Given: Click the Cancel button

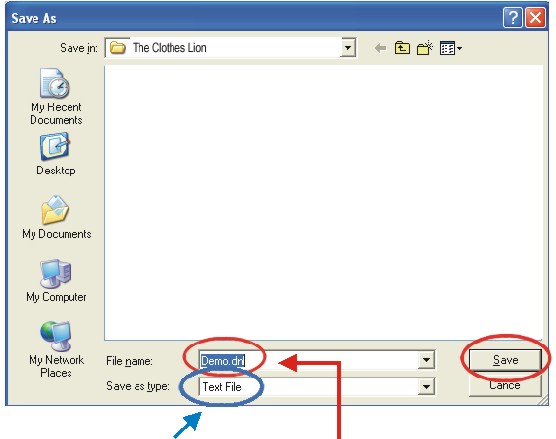Looking at the screenshot, I should pyautogui.click(x=505, y=385).
